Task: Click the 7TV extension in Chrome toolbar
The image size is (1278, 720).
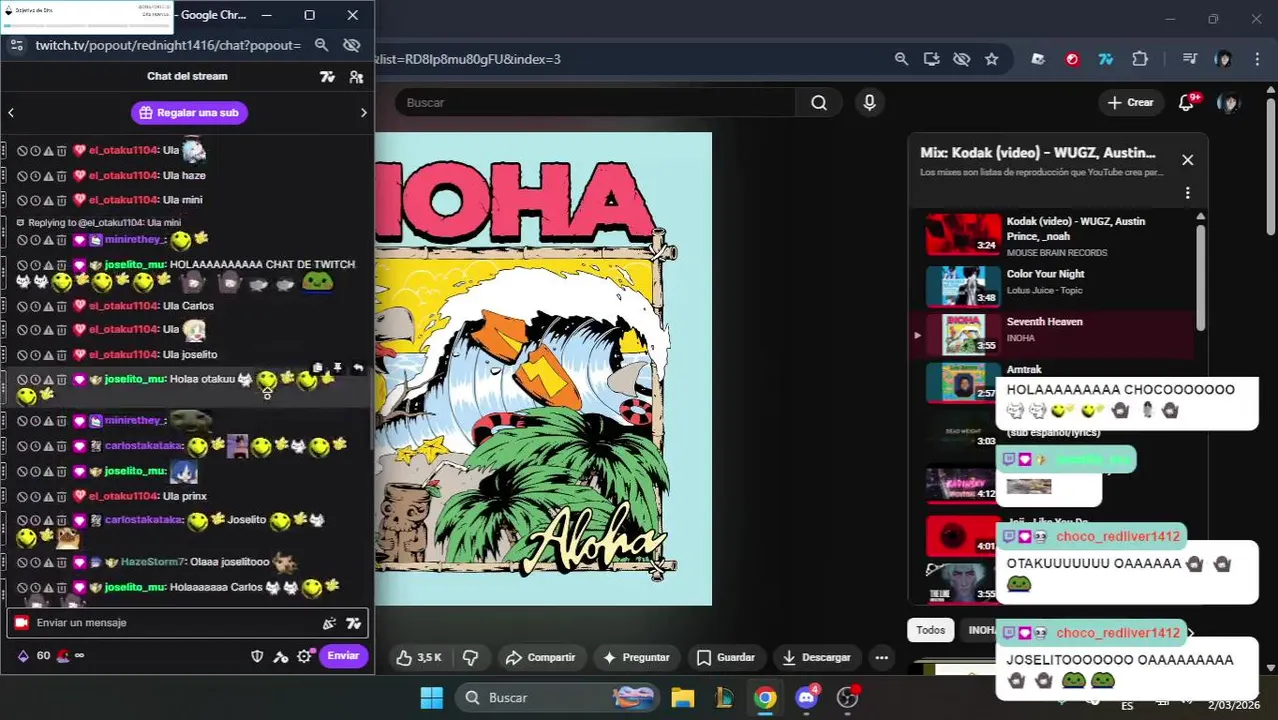Action: [1105, 59]
